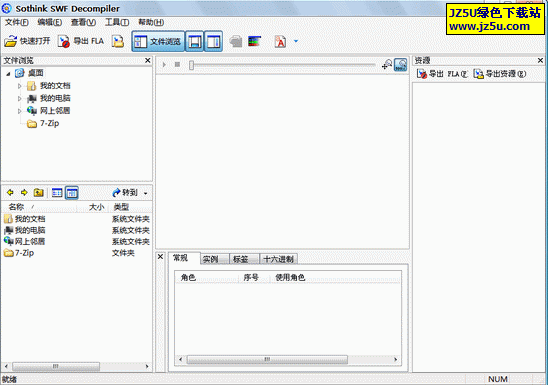Open the 查看(V) menu
Image resolution: width=548 pixels, height=385 pixels.
click(83, 22)
